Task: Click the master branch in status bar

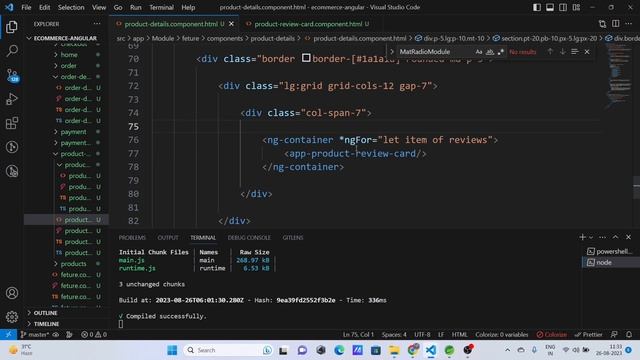Action: click(35, 334)
